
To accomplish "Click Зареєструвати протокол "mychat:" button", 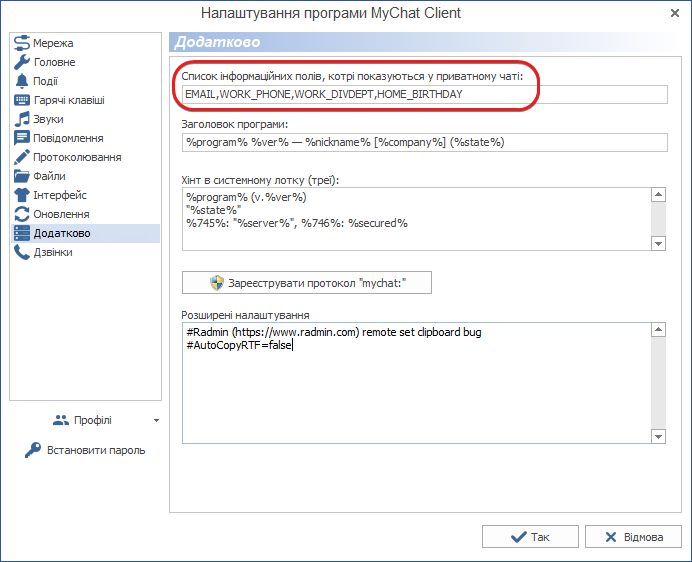I will click(x=307, y=283).
